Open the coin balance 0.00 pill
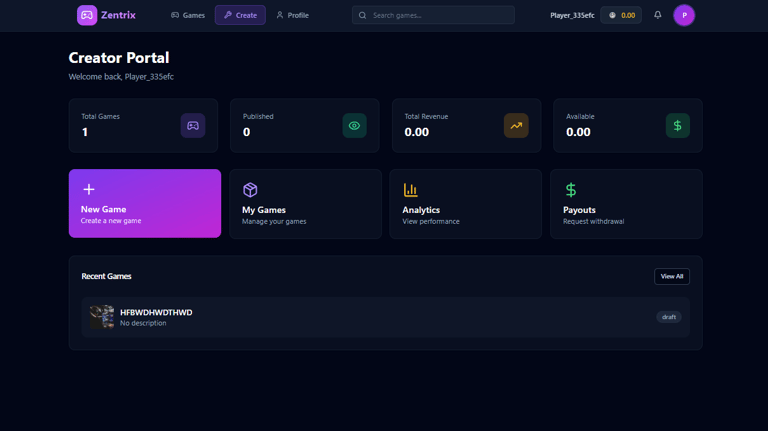 (x=621, y=15)
